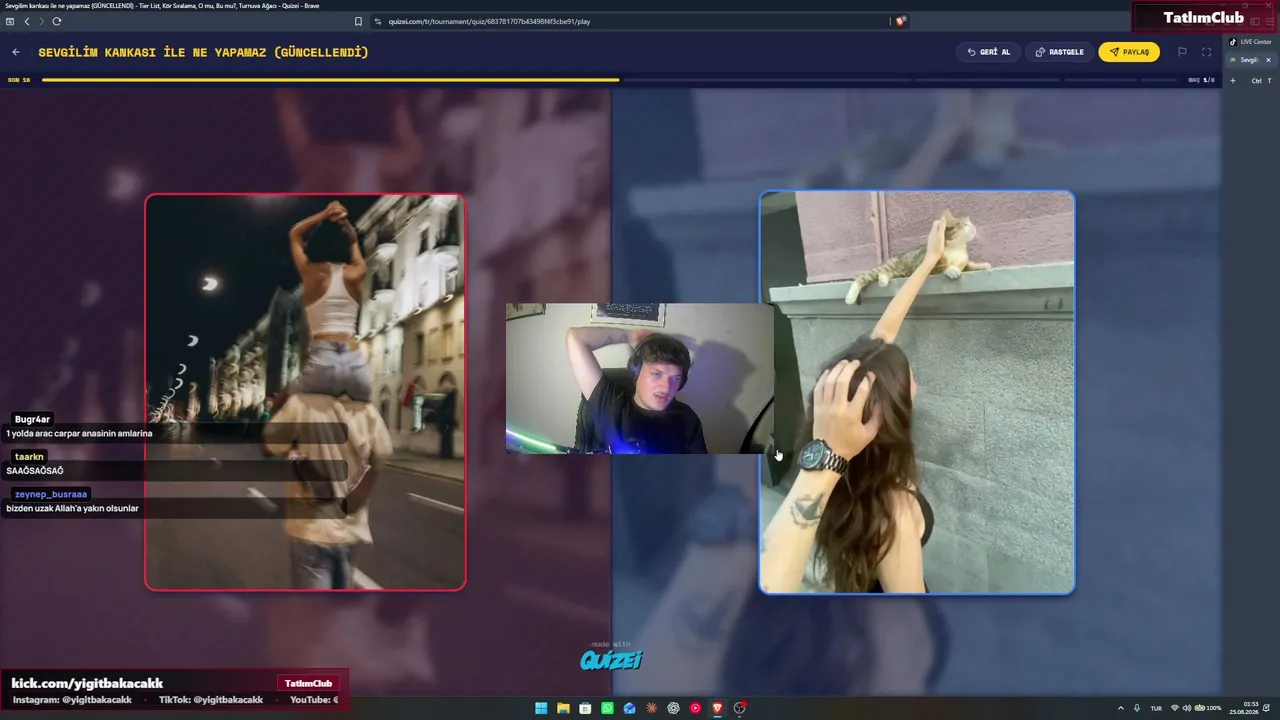Screen dimensions: 1280x720
Task: Open the volume speaker tray icon
Action: tap(1187, 708)
